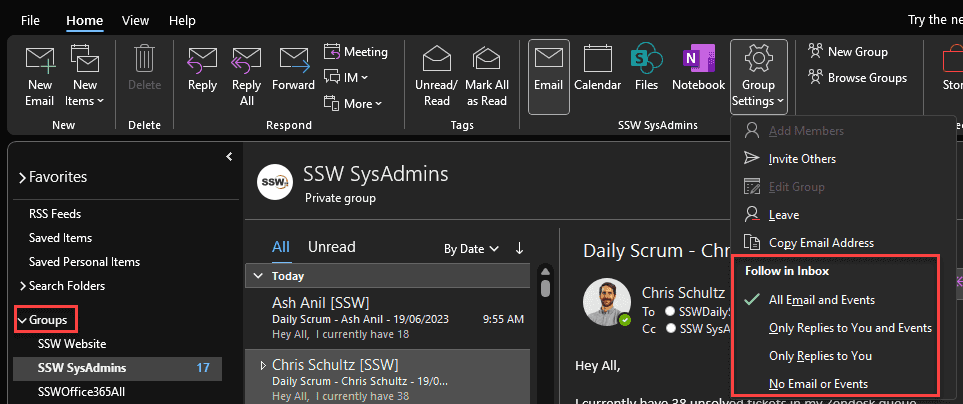Select All Email and Events option
This screenshot has width=963, height=404.
point(821,300)
